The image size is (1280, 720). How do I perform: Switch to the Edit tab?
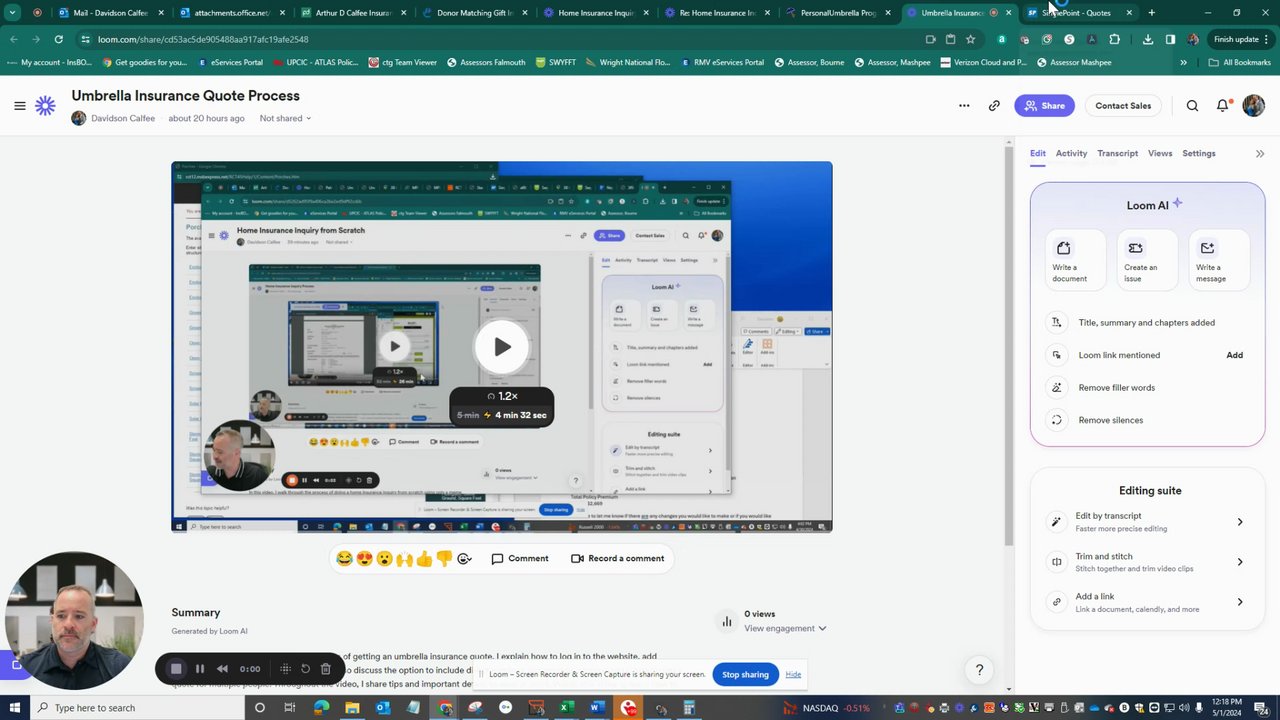point(1037,153)
